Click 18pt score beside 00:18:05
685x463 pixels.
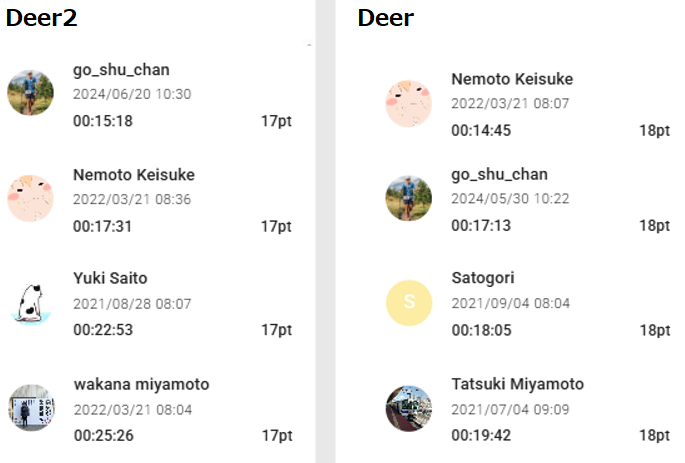(x=654, y=330)
